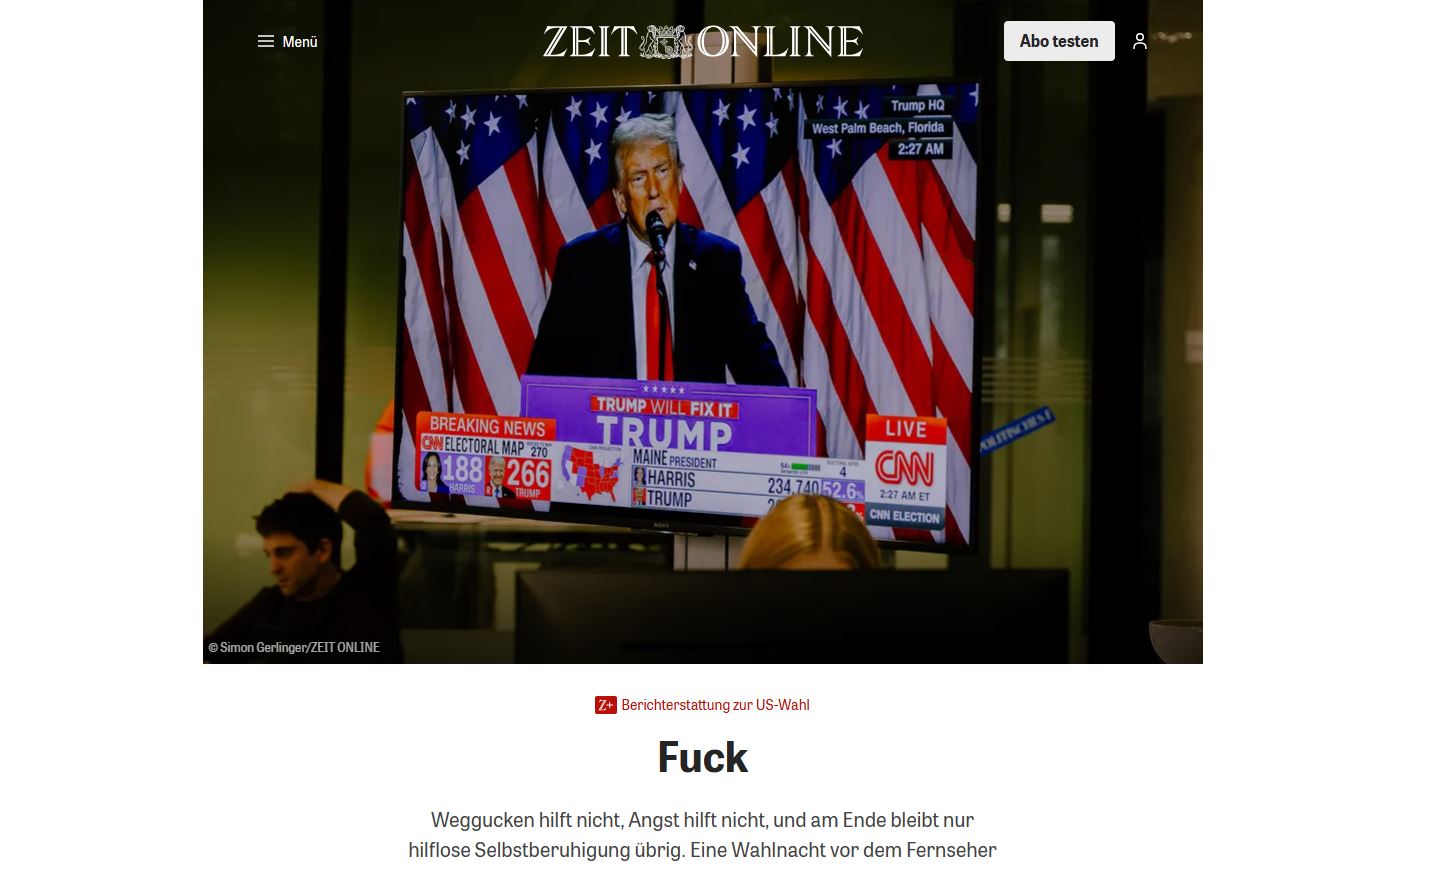The height and width of the screenshot is (870, 1429).
Task: Open the hamburger menu icon
Action: (265, 41)
